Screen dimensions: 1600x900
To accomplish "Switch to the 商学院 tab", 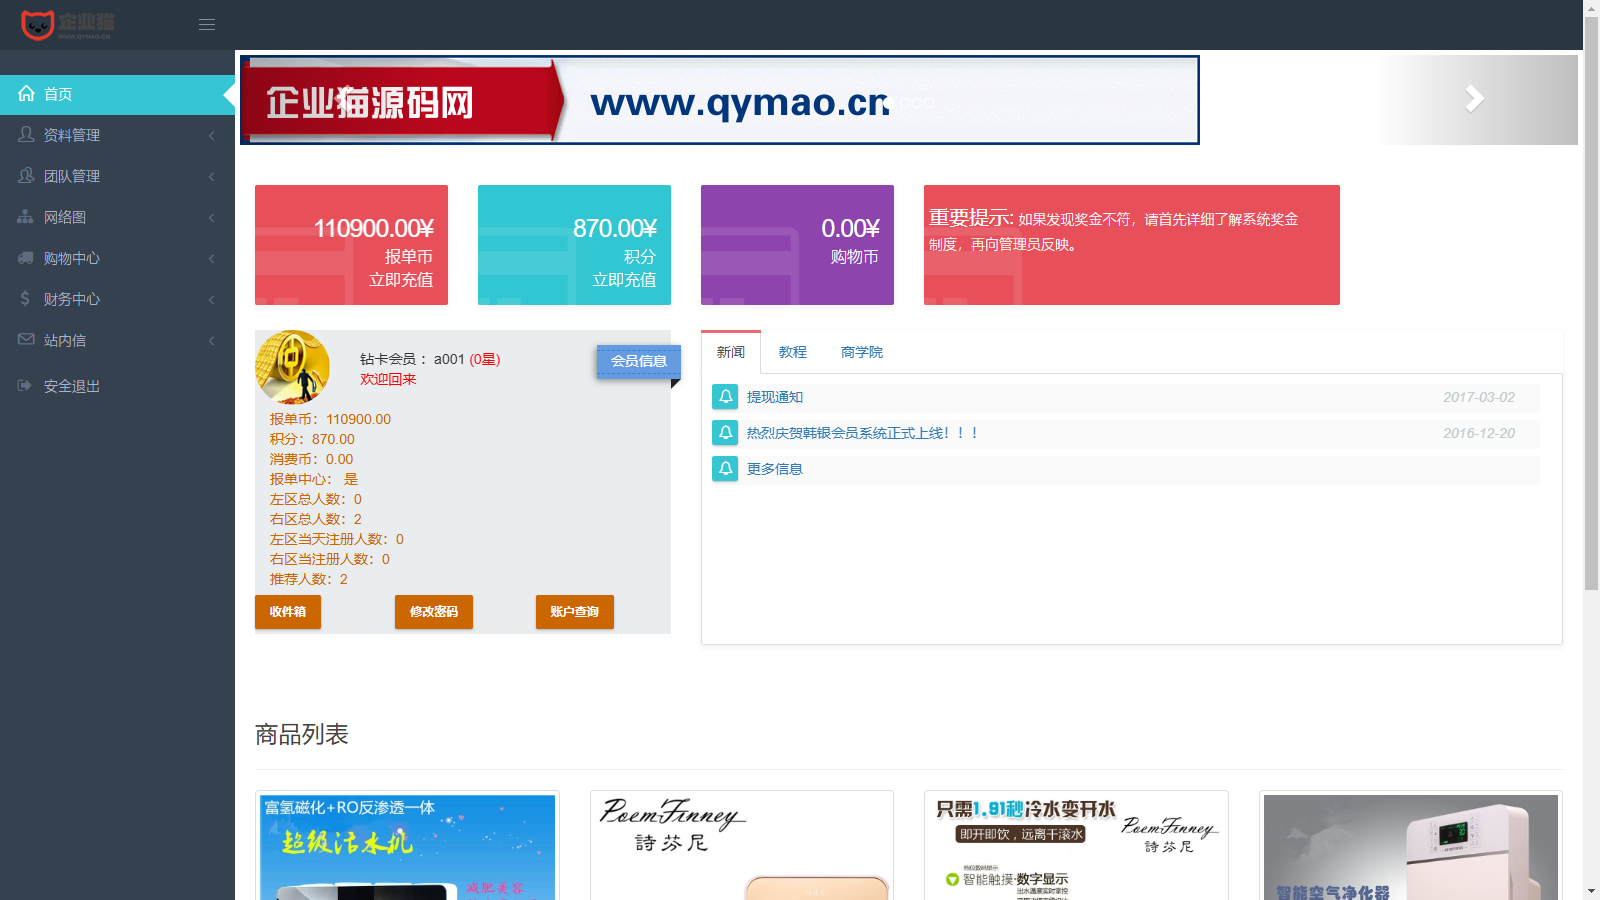I will point(862,352).
